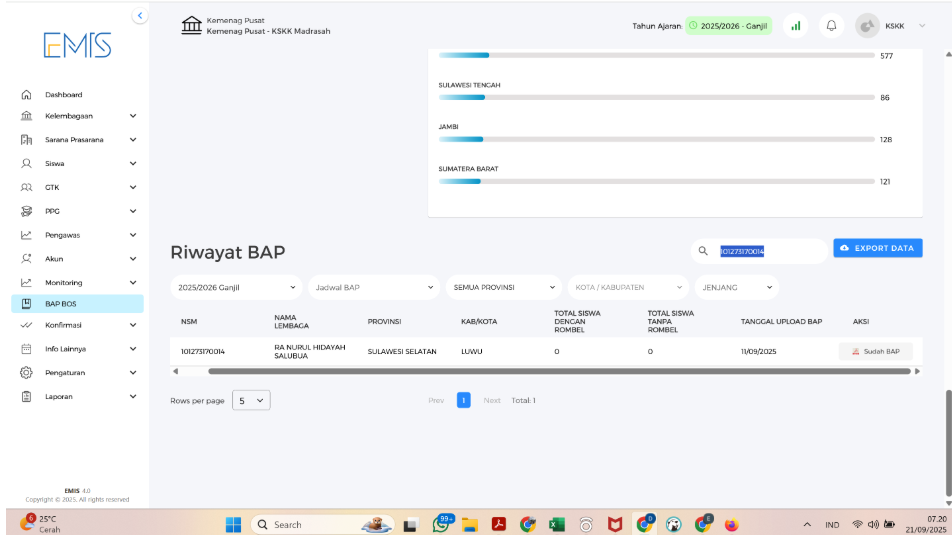Open the statistics bar chart icon
Image resolution: width=952 pixels, height=535 pixels.
click(x=796, y=26)
